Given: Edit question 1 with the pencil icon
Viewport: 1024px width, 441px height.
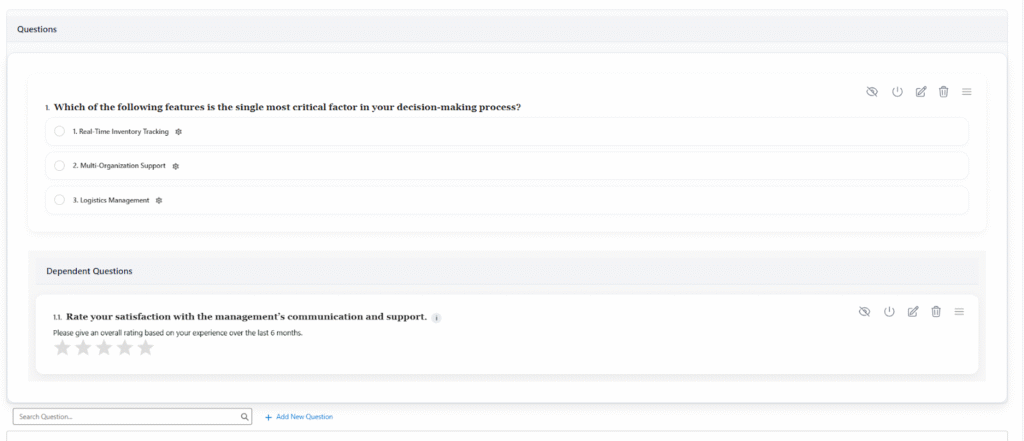Looking at the screenshot, I should [x=920, y=92].
